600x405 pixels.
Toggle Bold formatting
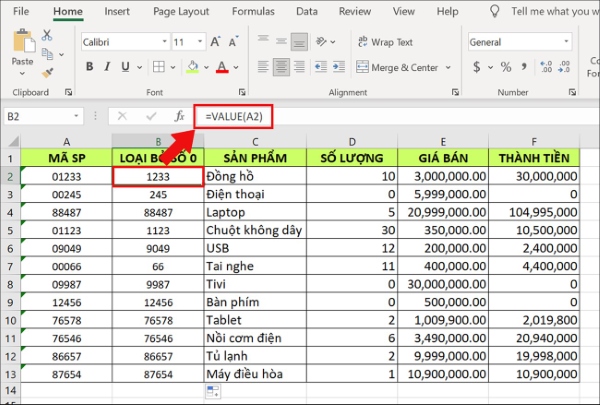click(x=90, y=67)
